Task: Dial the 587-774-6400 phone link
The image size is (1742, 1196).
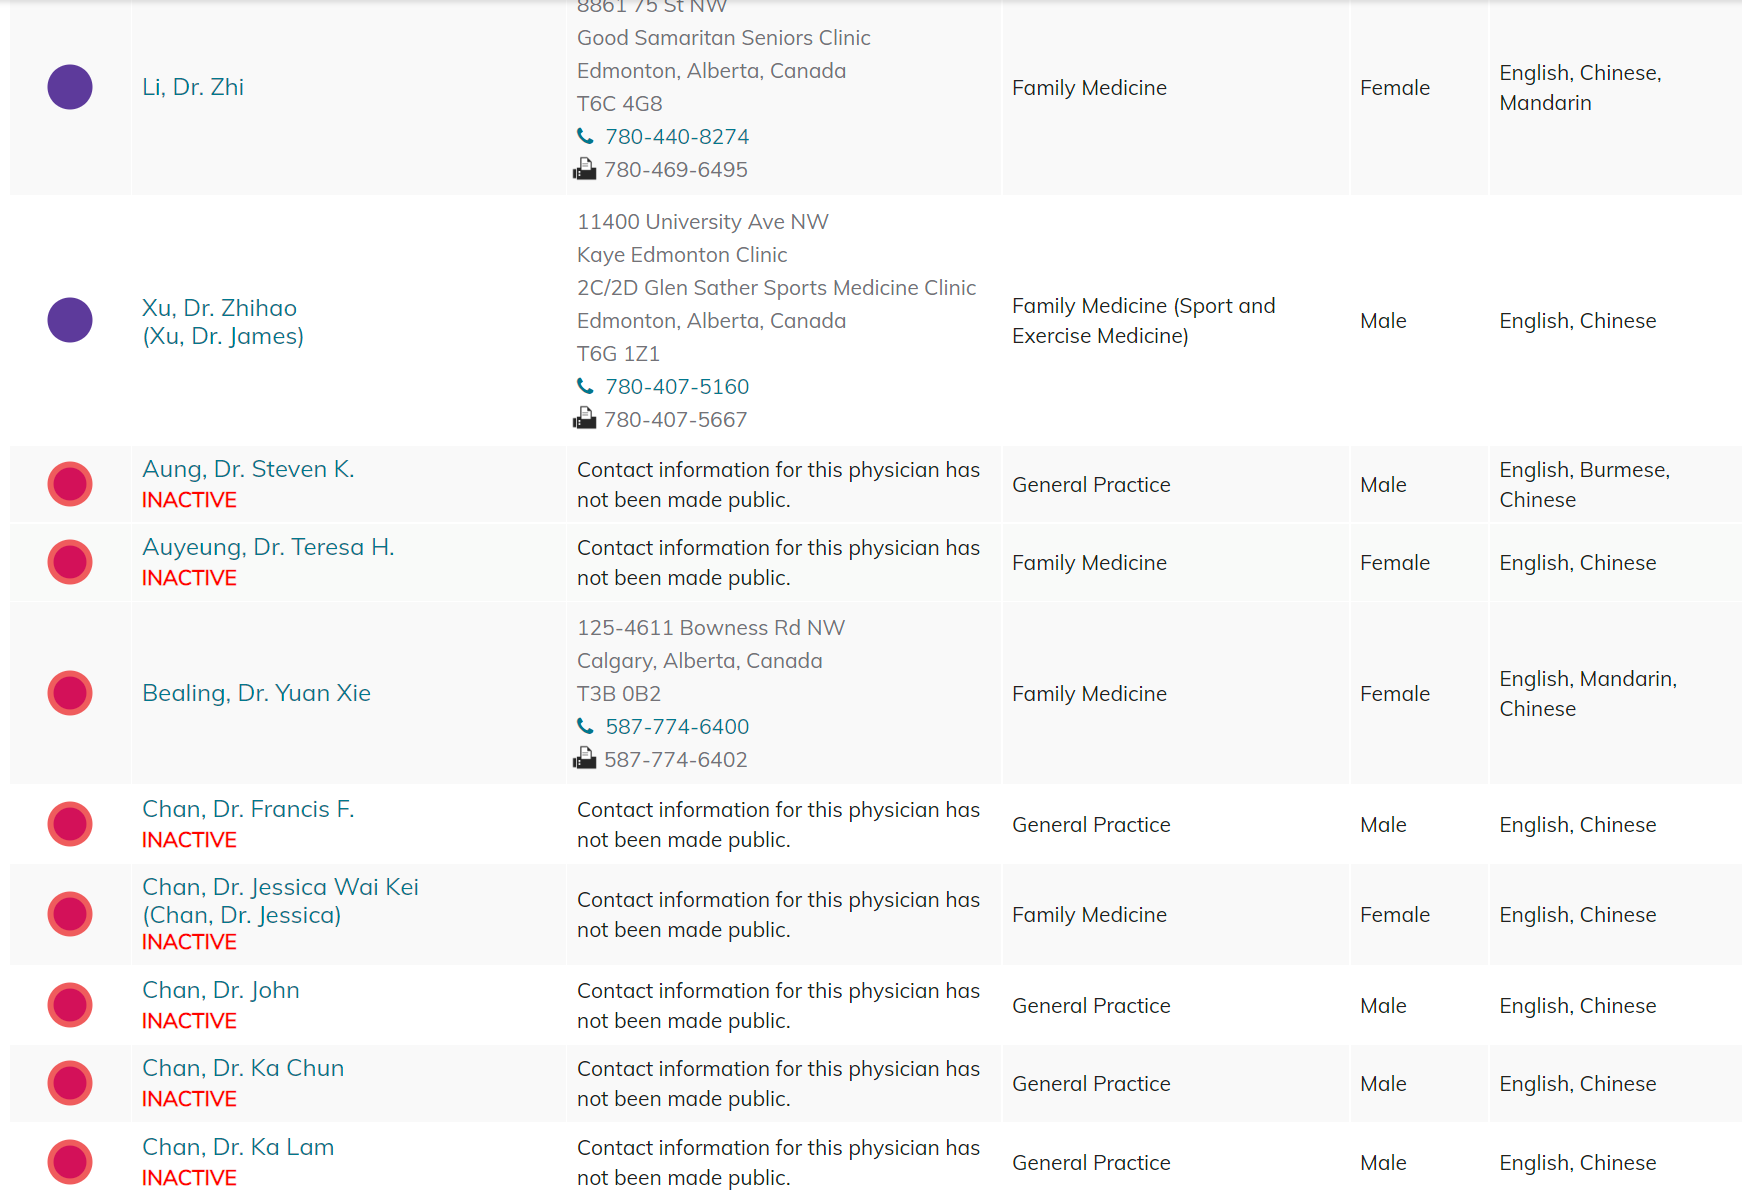Action: 677,727
